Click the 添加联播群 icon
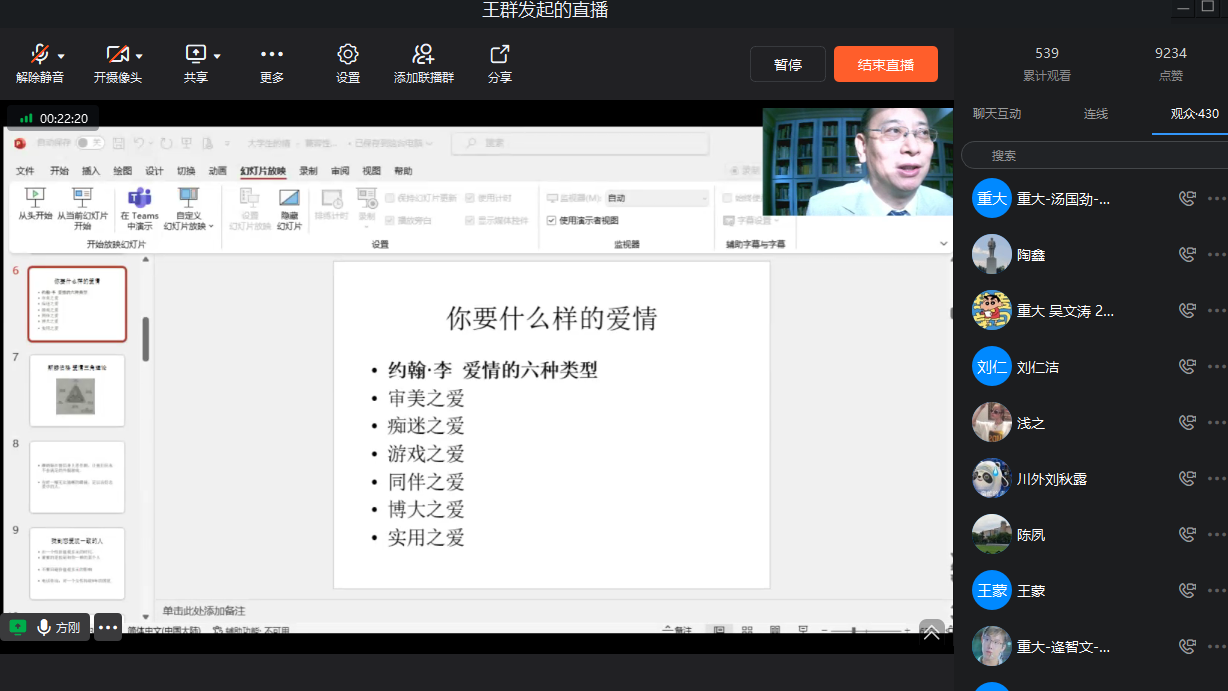 tap(423, 54)
